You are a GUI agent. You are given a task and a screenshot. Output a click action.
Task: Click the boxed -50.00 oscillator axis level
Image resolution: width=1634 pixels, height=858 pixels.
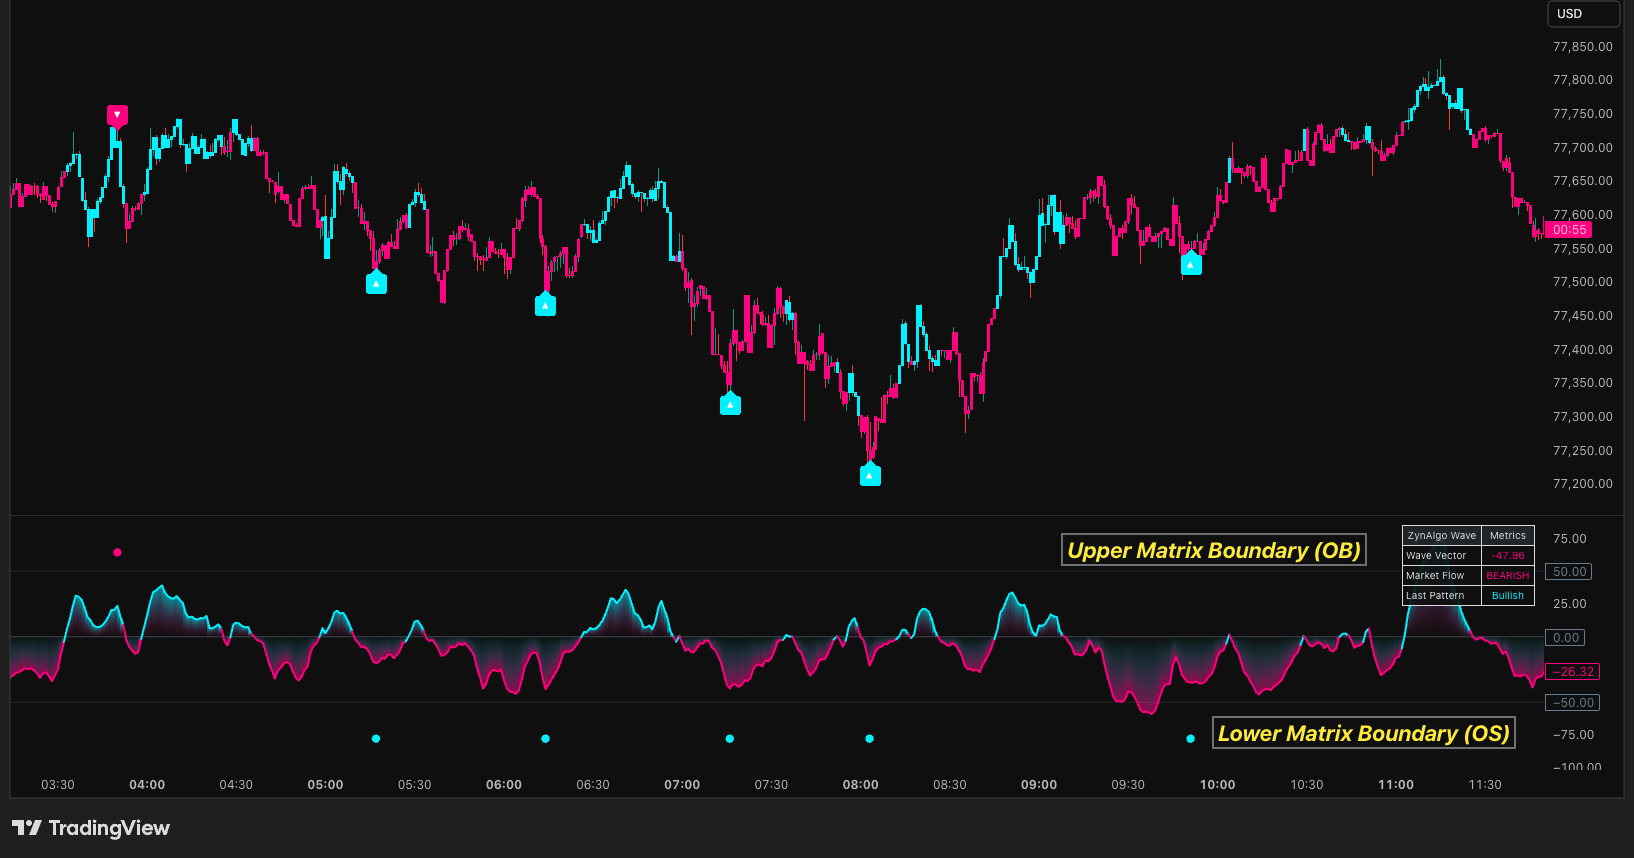pos(1572,703)
